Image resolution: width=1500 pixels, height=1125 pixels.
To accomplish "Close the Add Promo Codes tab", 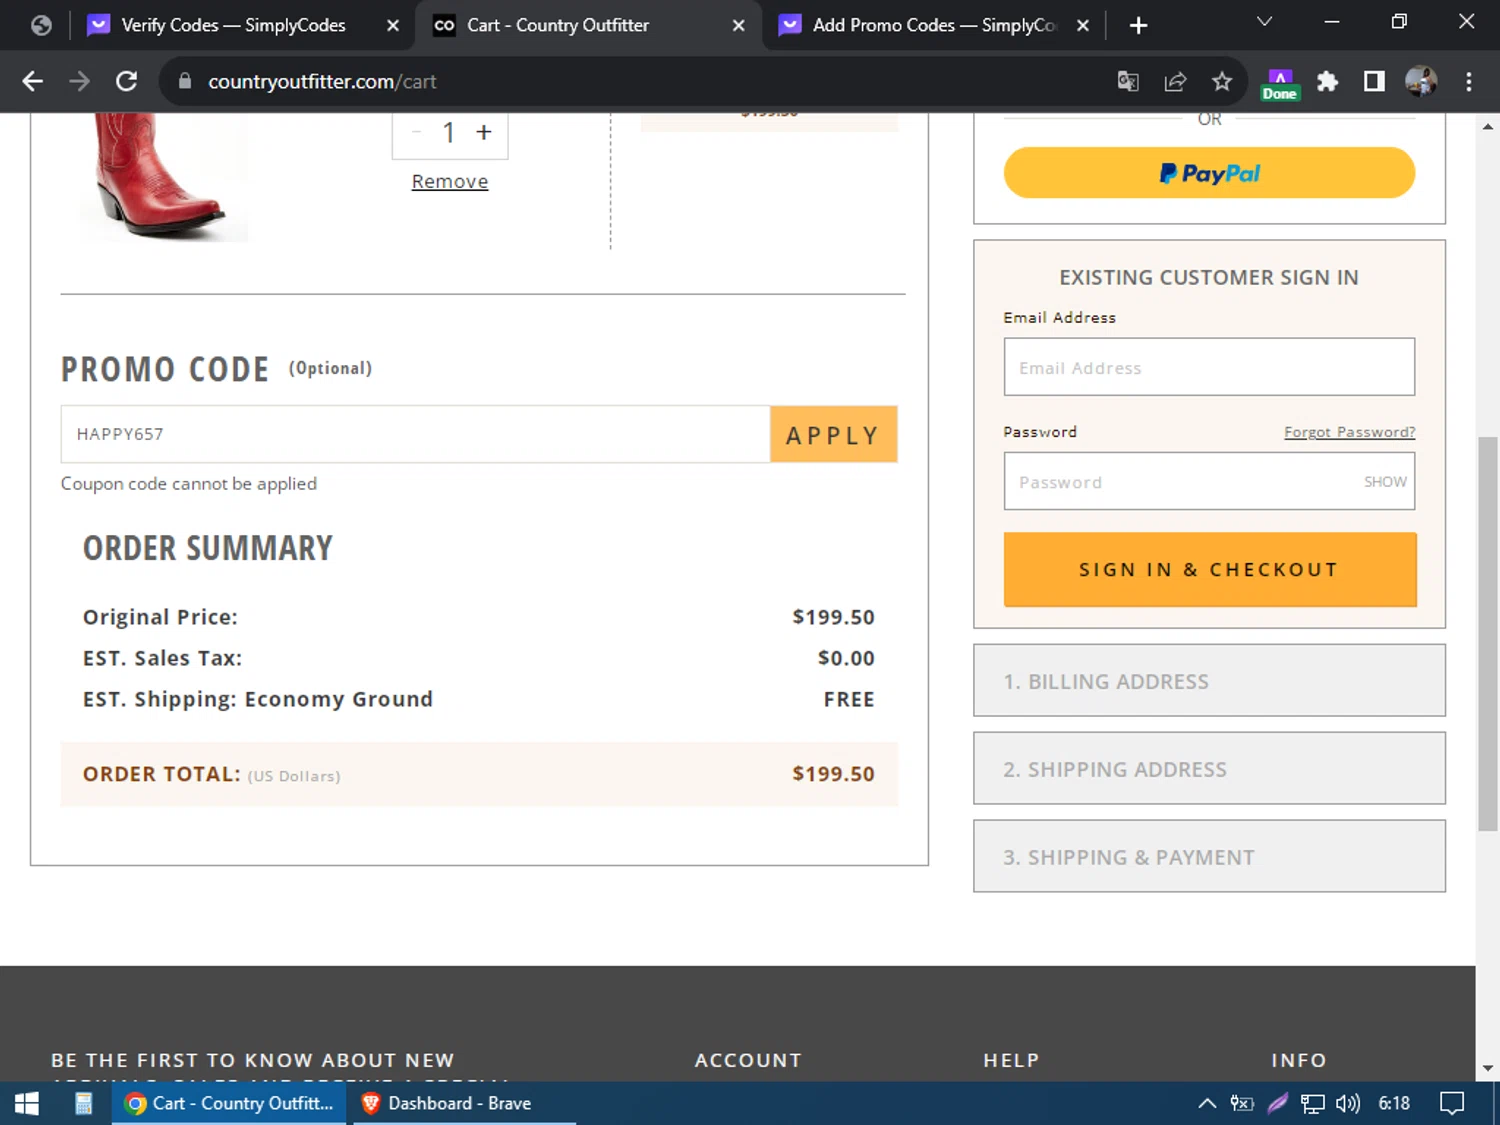I will pyautogui.click(x=1083, y=25).
